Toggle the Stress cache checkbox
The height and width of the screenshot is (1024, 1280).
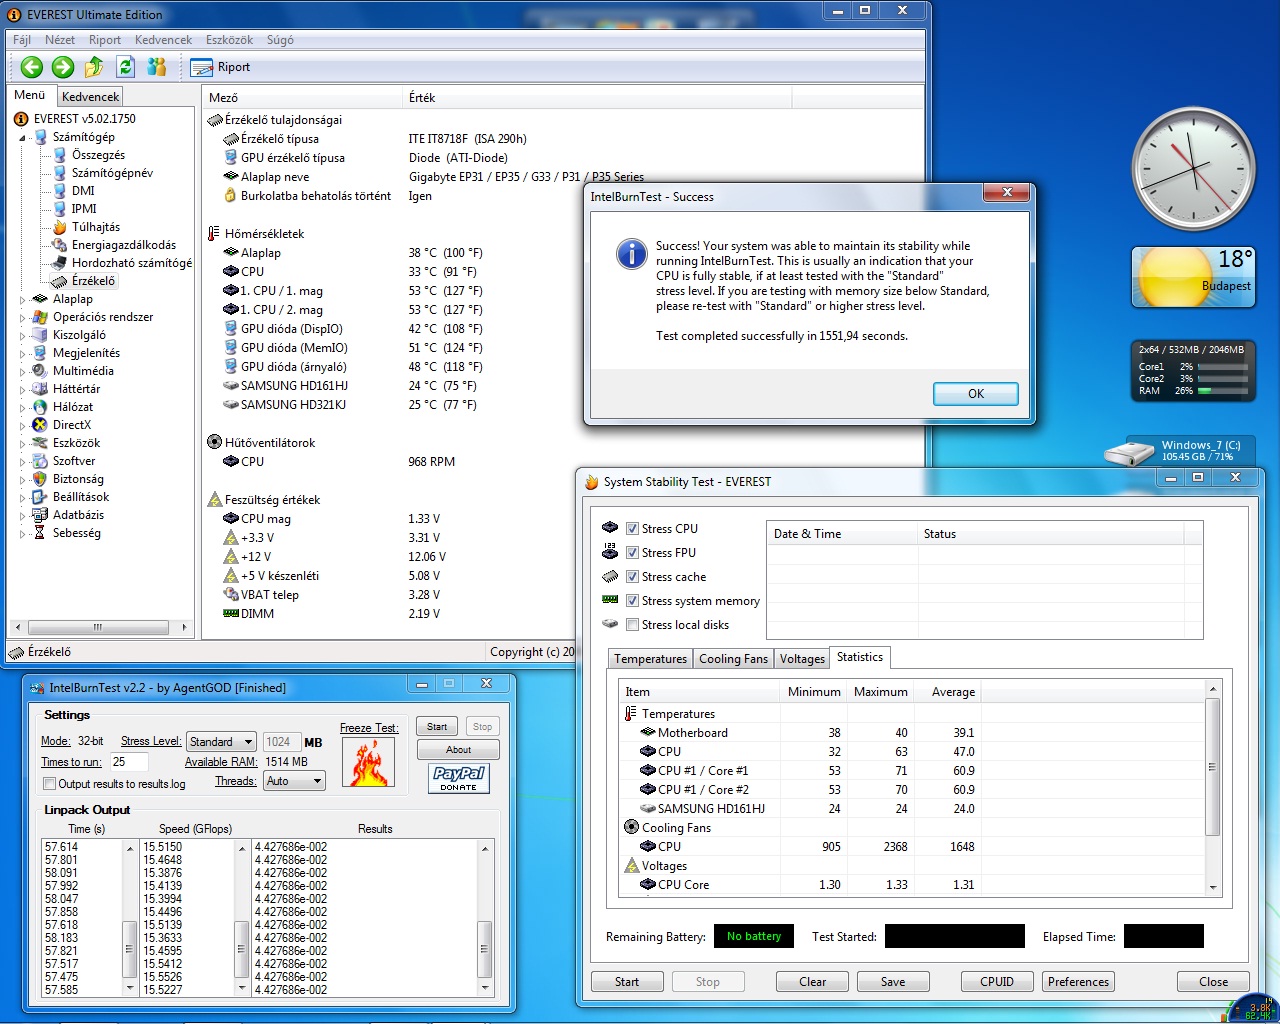[632, 576]
